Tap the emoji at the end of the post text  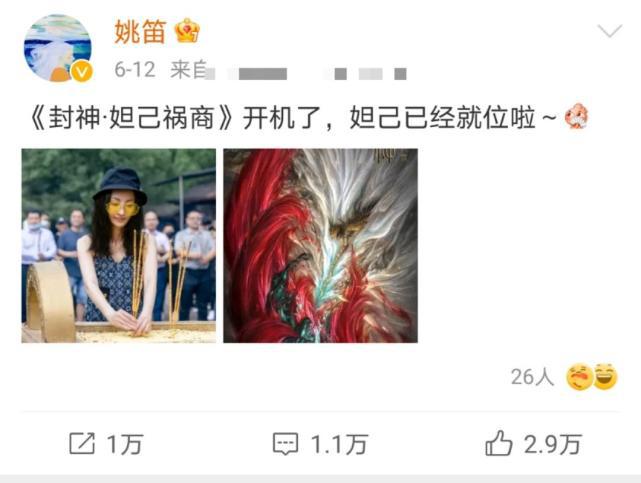coord(576,116)
